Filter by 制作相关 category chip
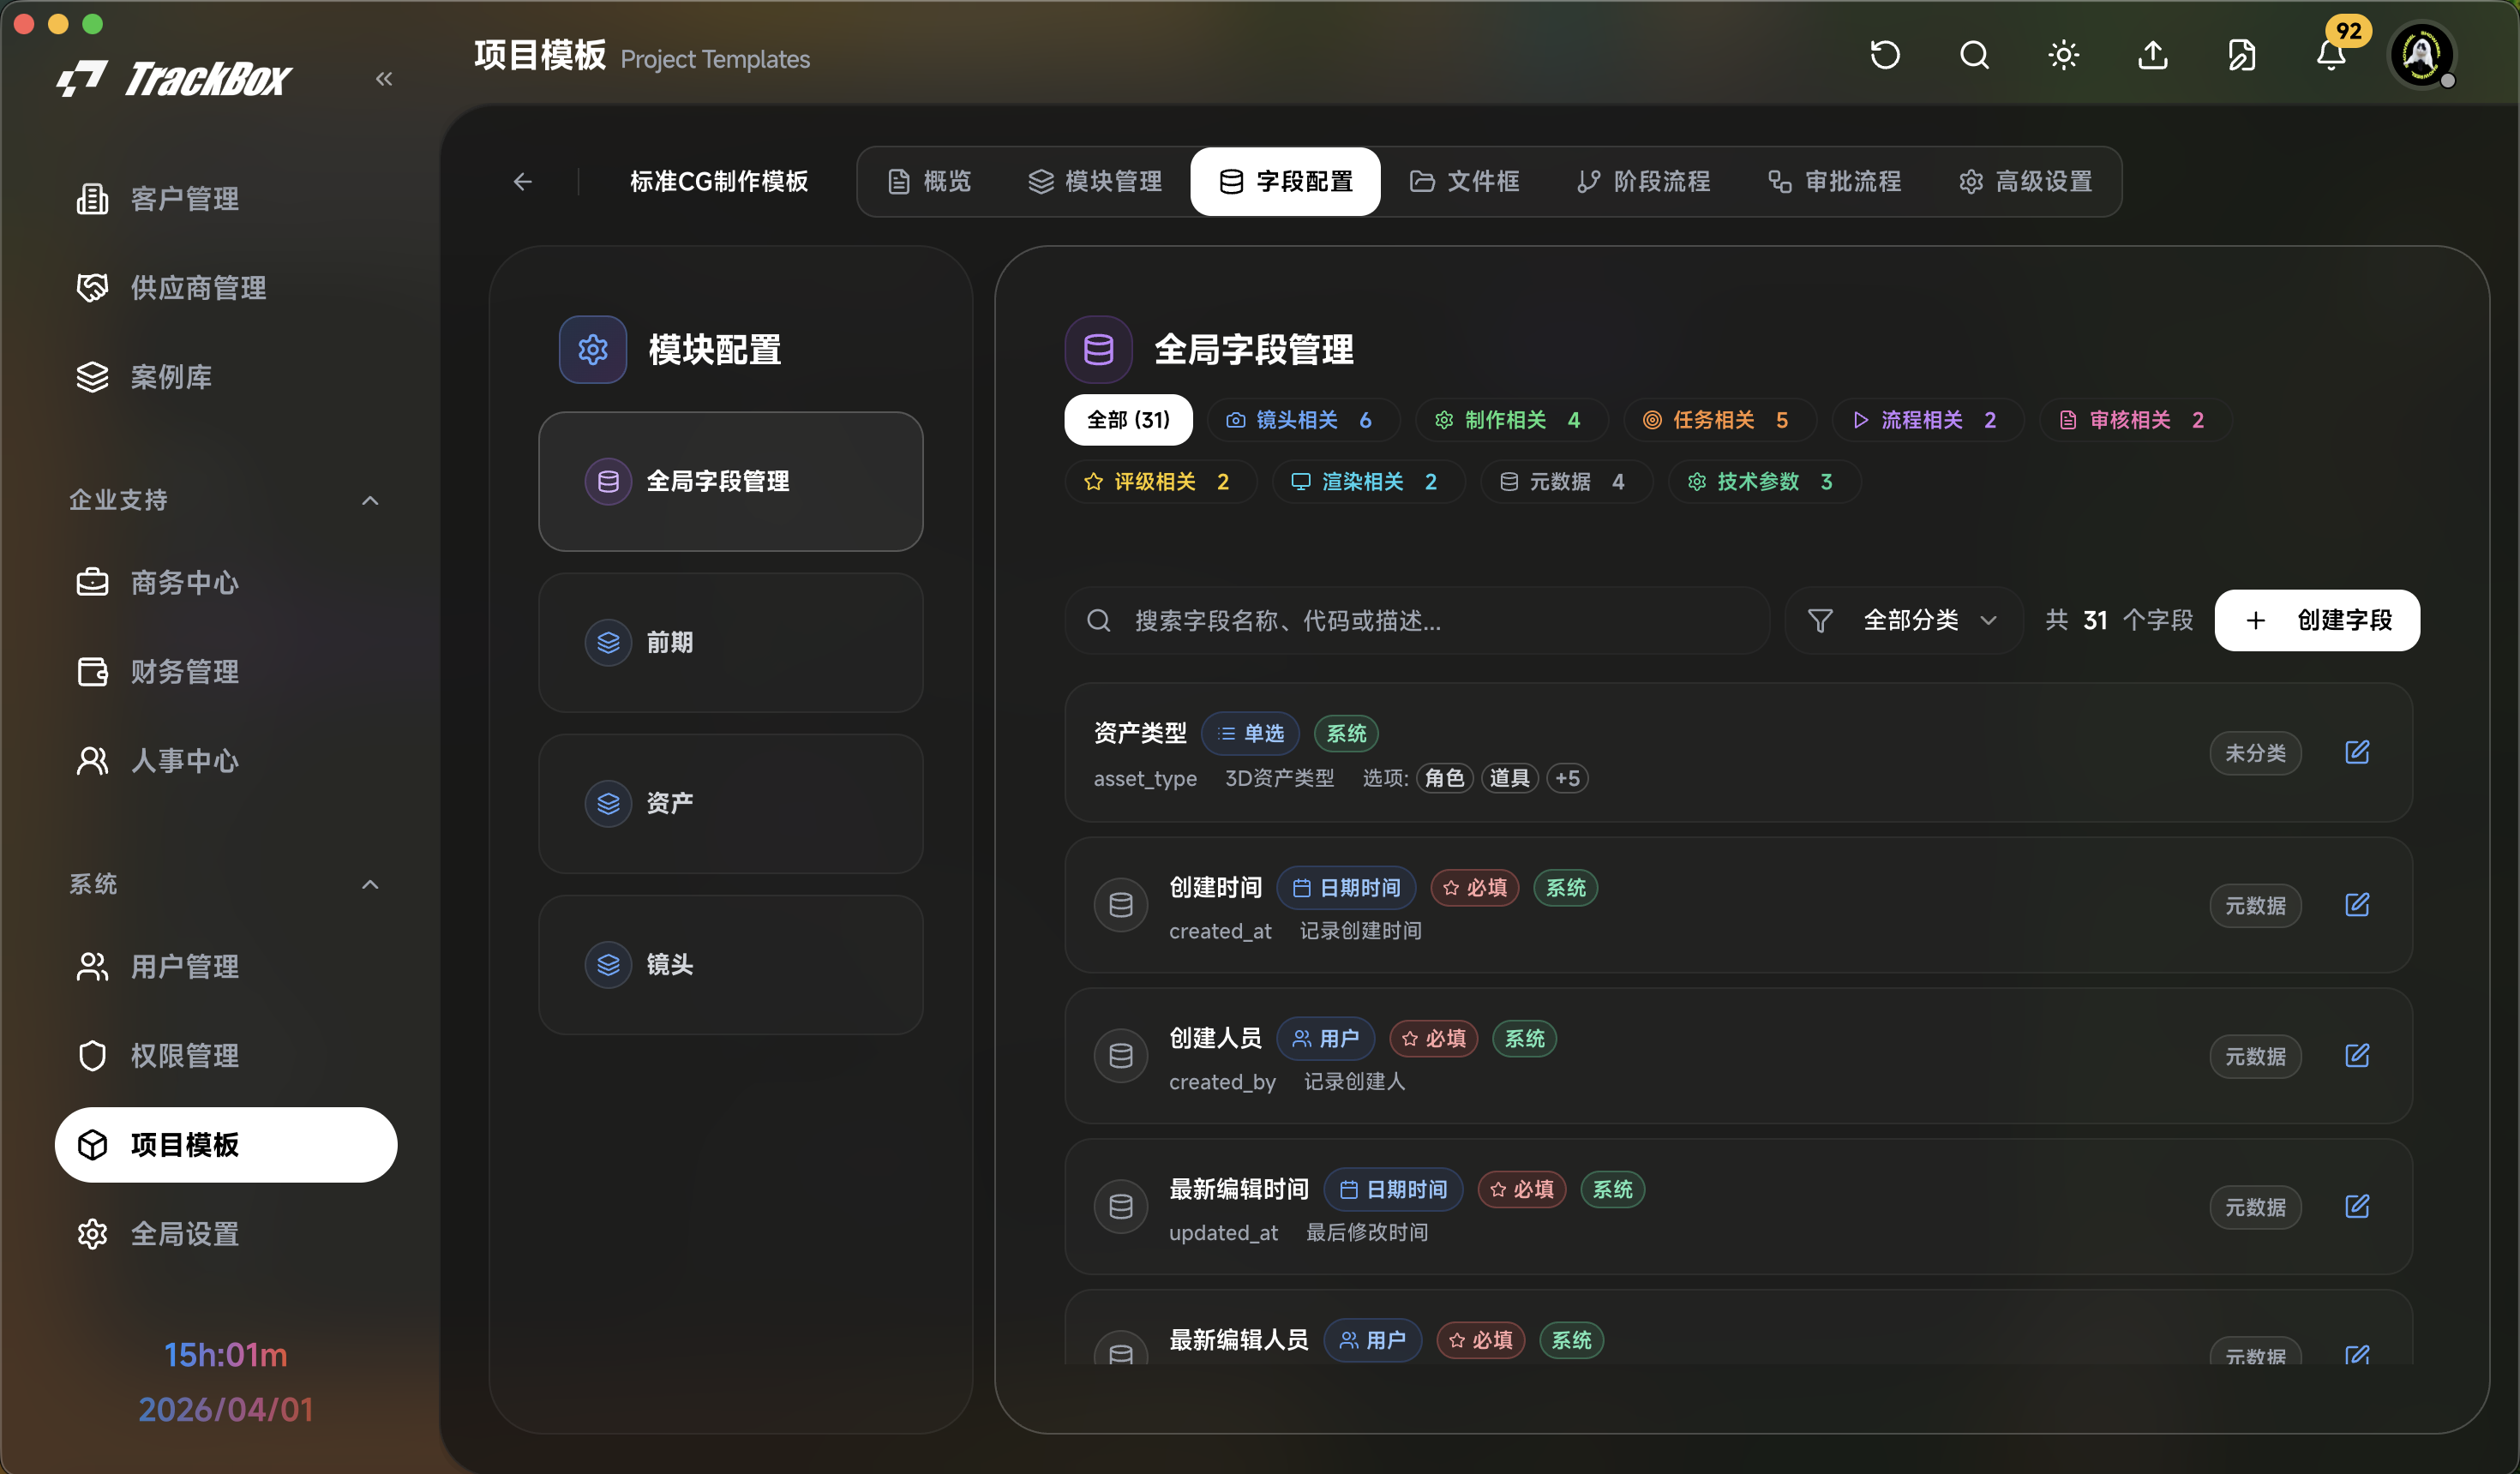This screenshot has height=1474, width=2520. pos(1511,420)
